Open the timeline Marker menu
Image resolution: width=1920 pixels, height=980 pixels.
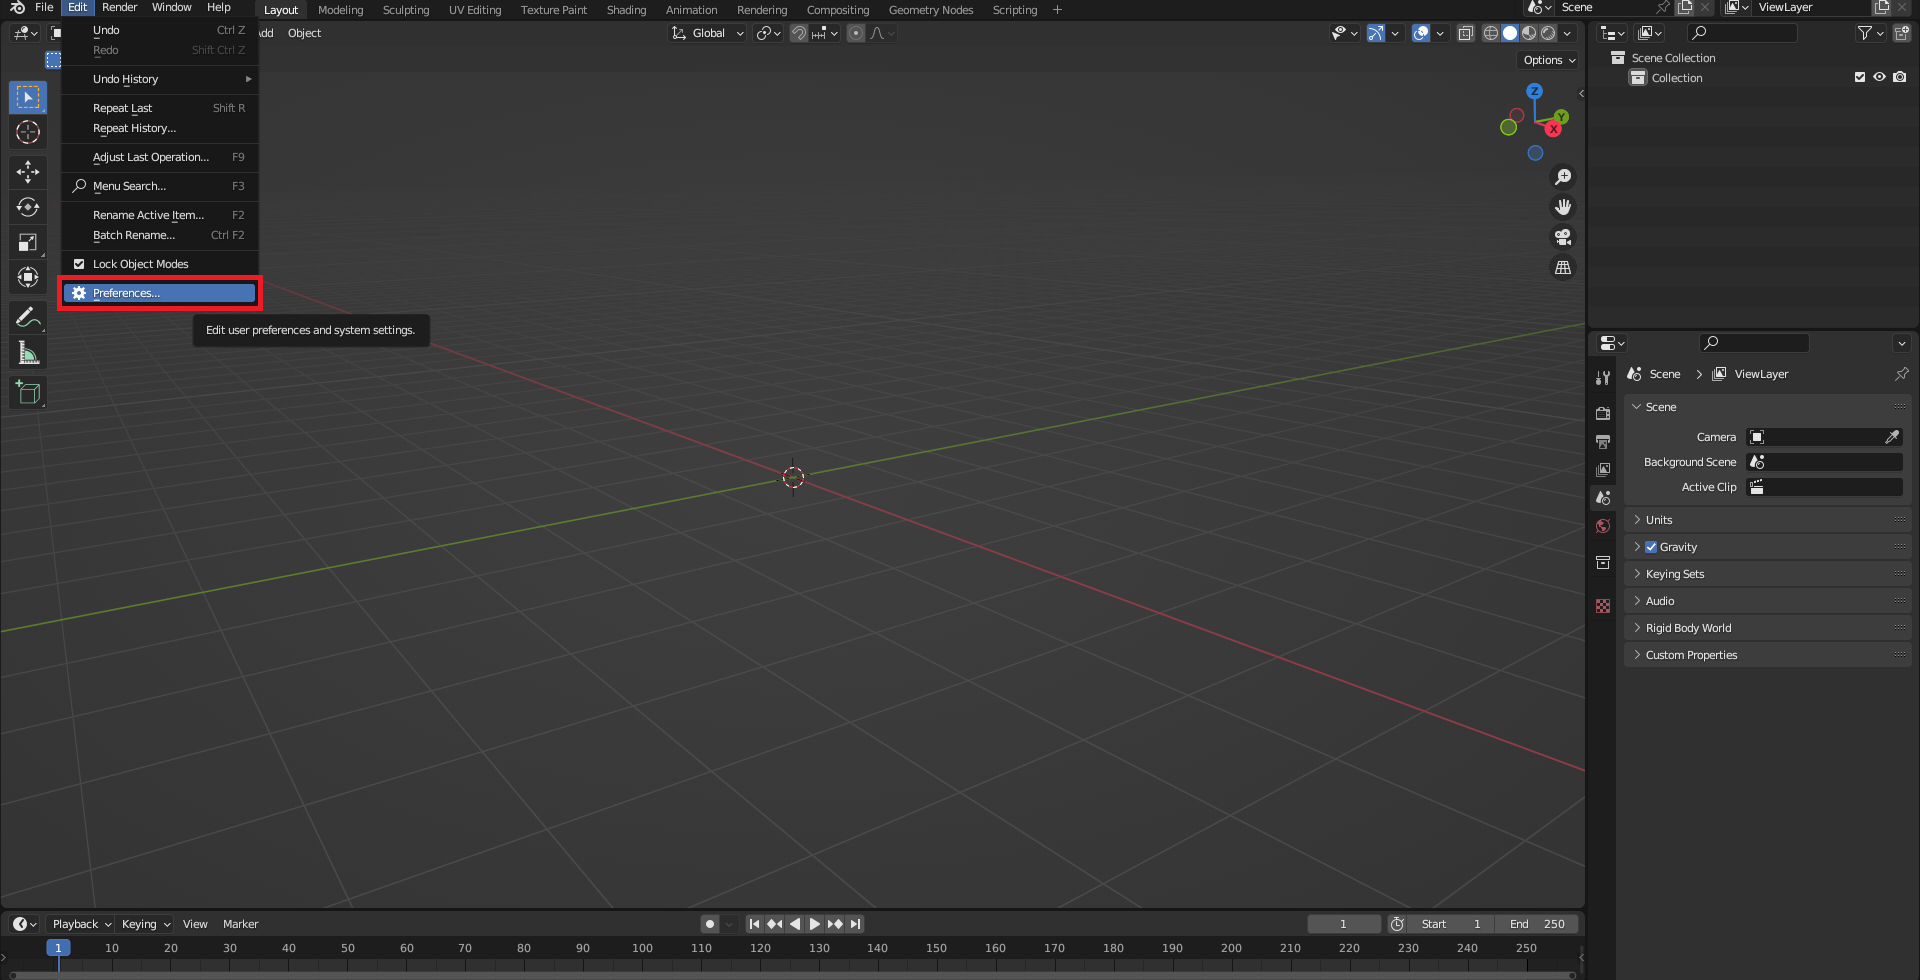240,924
